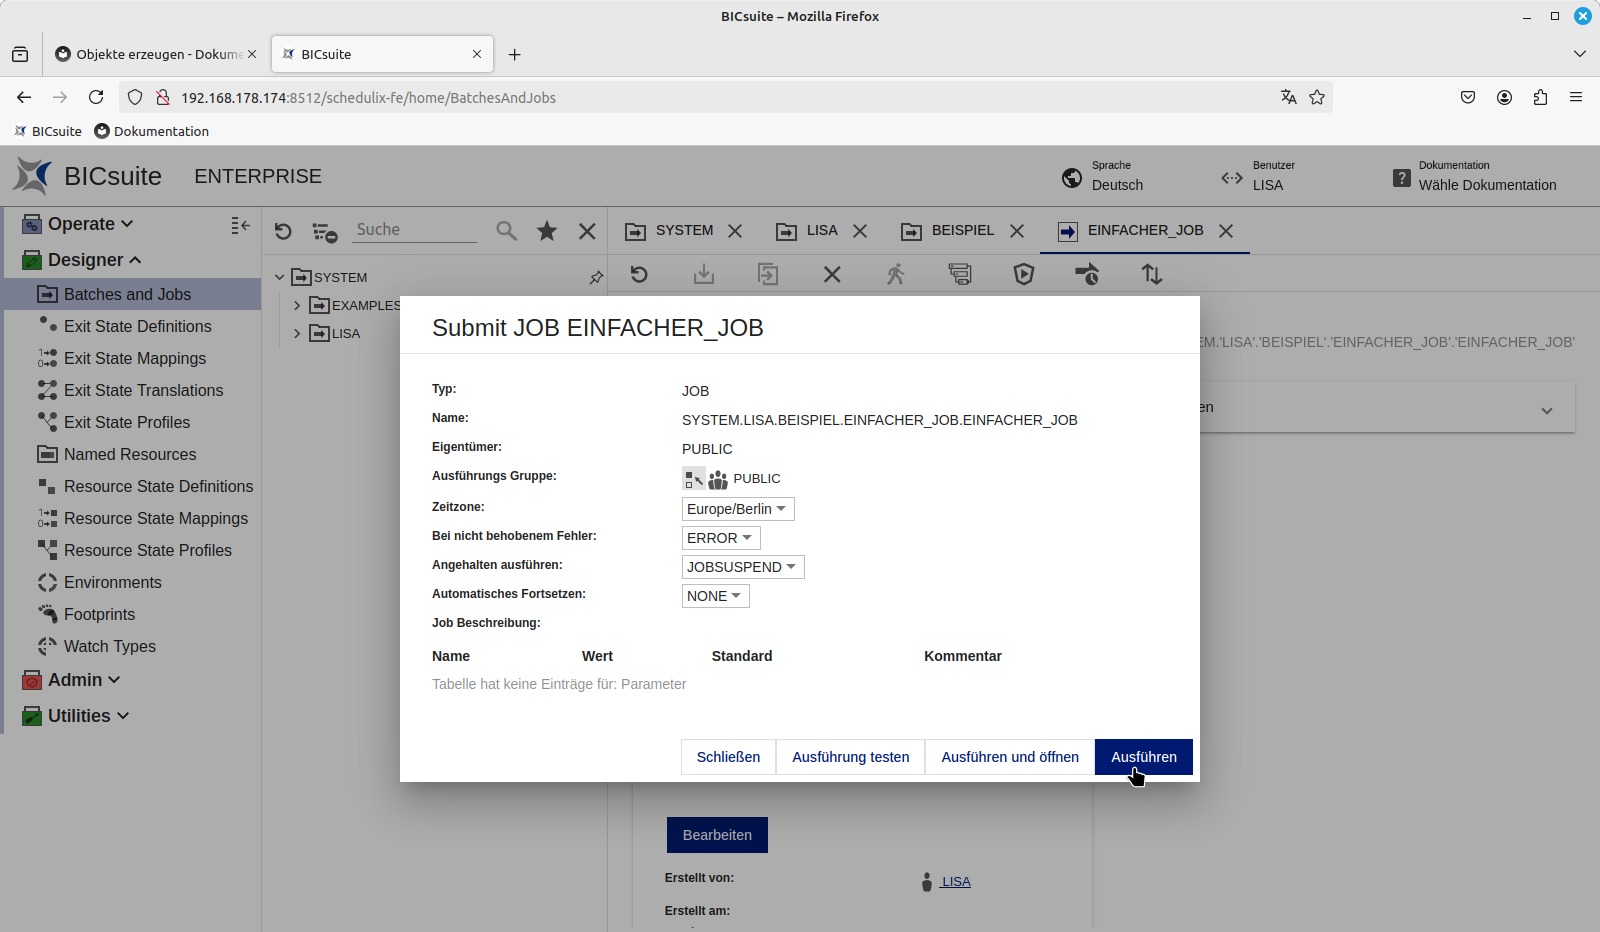1600x932 pixels.
Task: Click the refresh icon in the tree toolbar
Action: 283,231
